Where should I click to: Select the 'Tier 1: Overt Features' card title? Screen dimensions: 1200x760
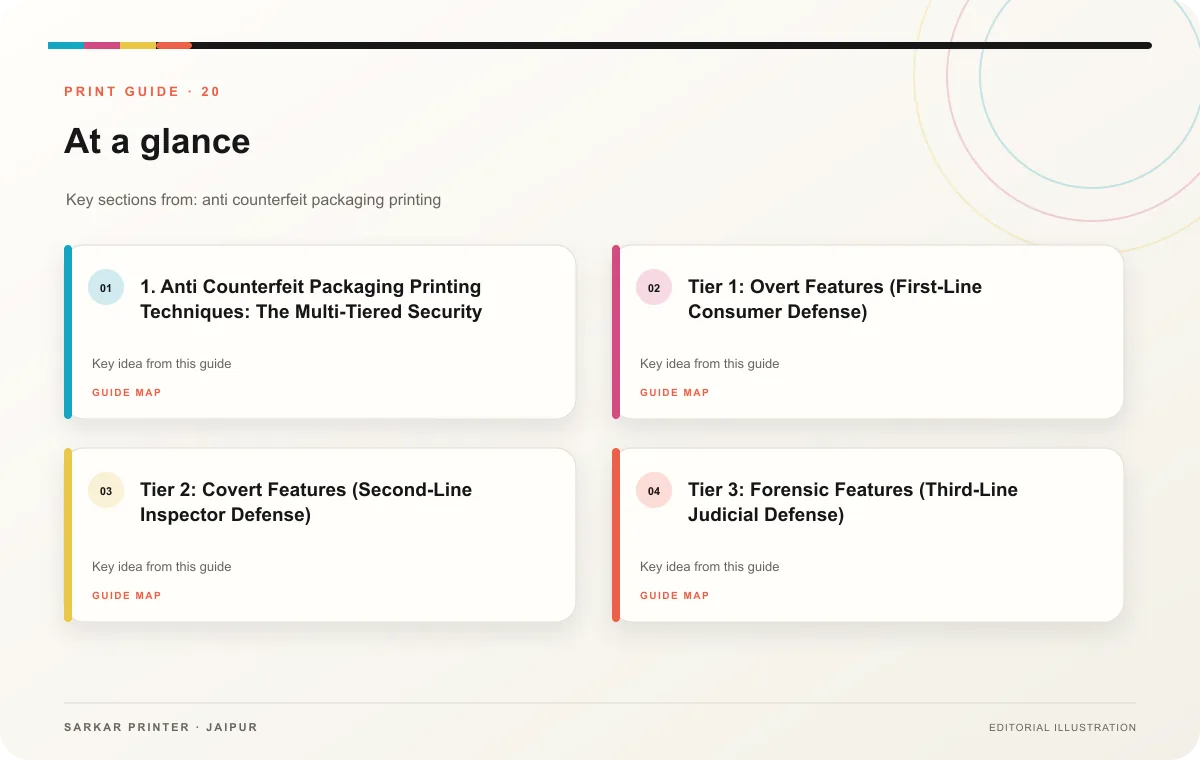(x=835, y=299)
